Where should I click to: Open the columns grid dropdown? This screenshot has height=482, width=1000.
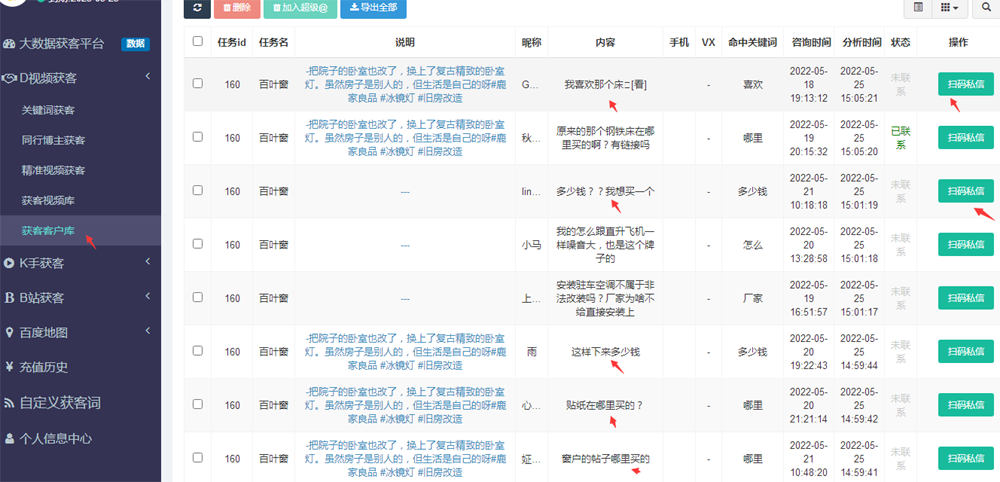click(949, 8)
